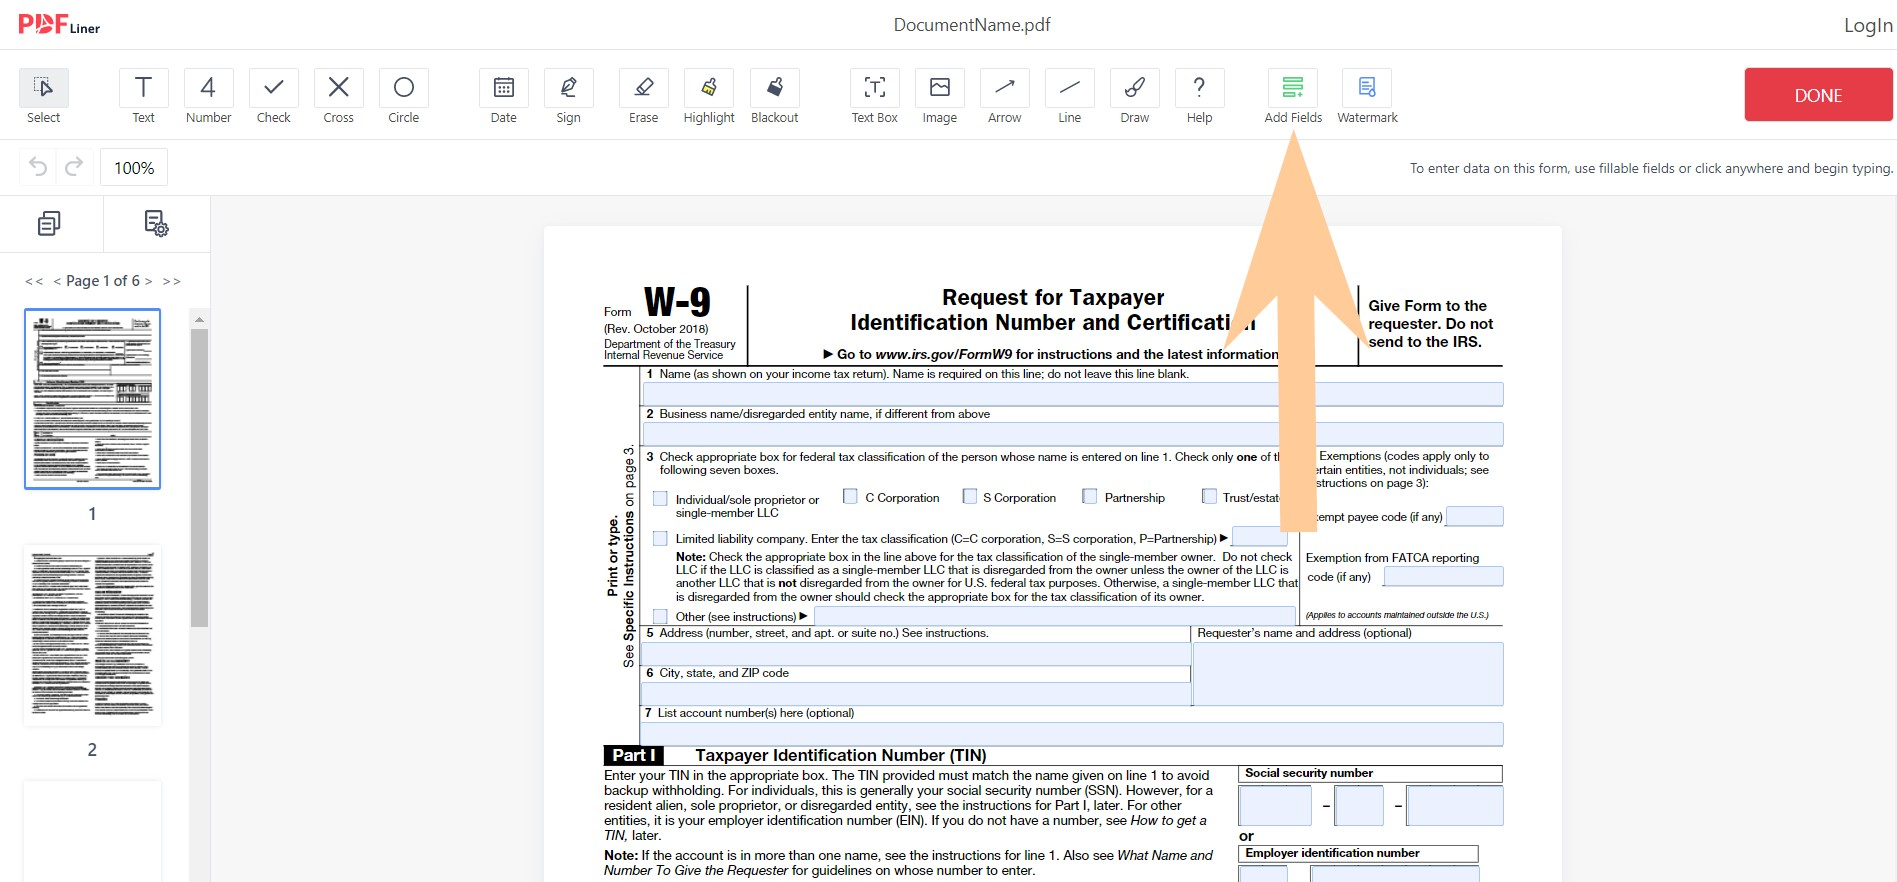1897x882 pixels.
Task: Pick the Number tool
Action: [x=209, y=97]
